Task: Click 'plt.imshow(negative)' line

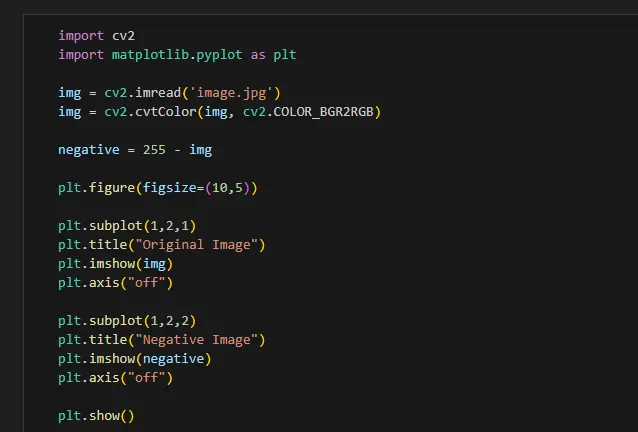Action: (x=135, y=359)
